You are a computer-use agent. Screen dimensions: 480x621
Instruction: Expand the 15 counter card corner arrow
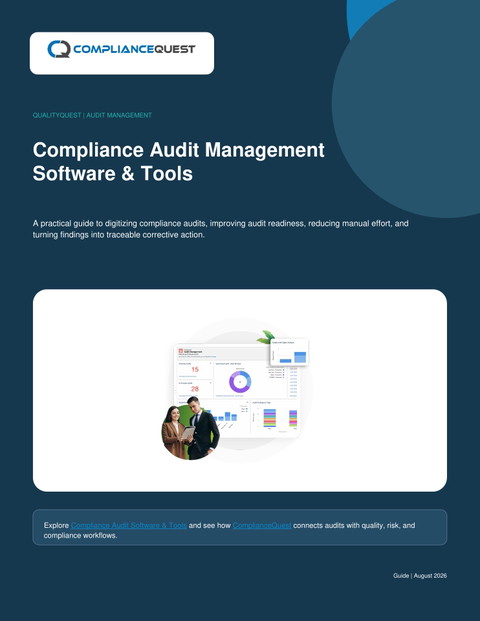(x=211, y=363)
